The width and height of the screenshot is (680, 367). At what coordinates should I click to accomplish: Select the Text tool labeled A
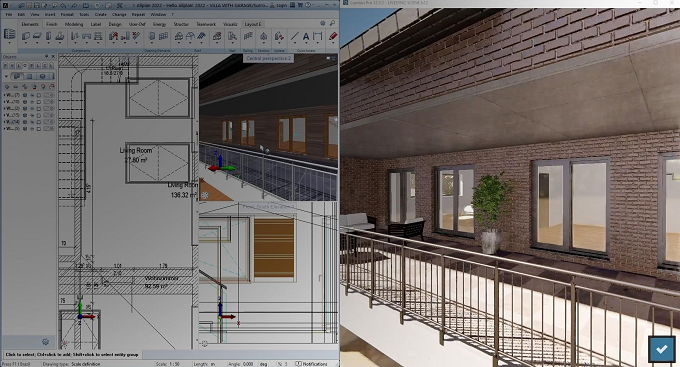306,37
